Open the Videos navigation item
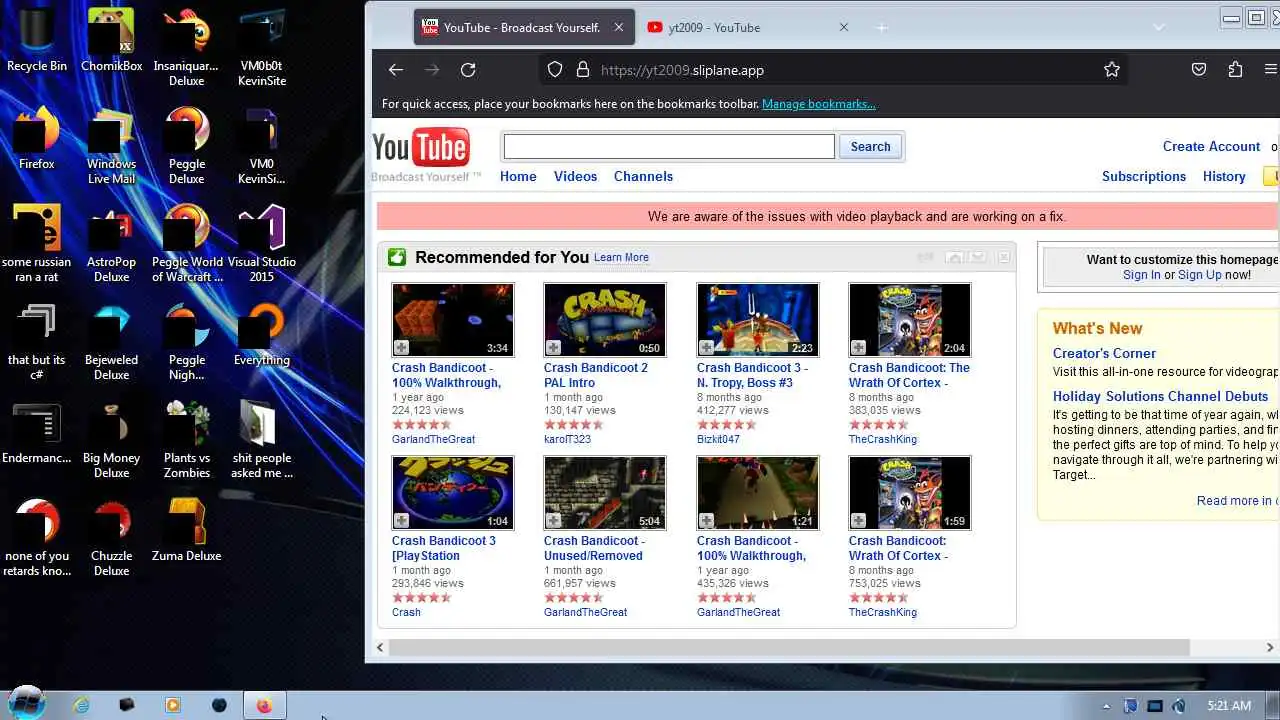1280x720 pixels. click(575, 176)
